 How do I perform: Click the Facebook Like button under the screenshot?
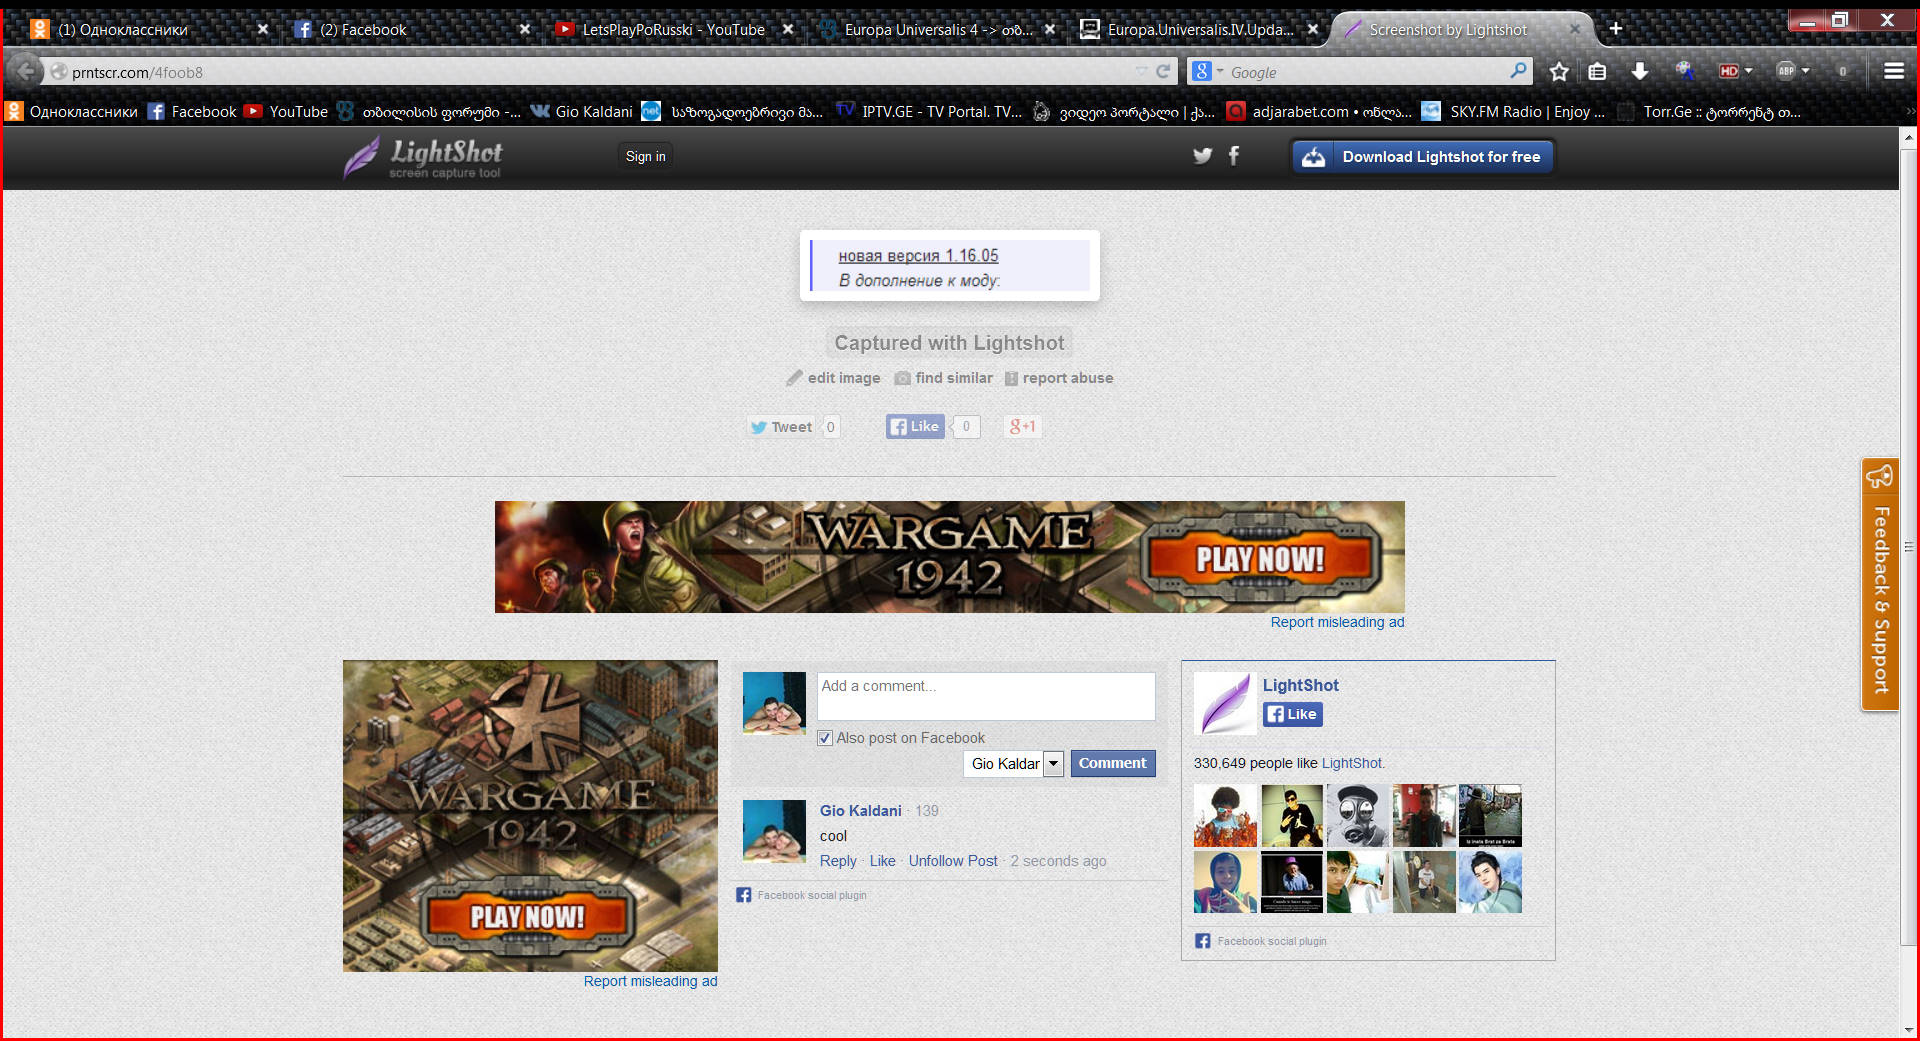915,427
